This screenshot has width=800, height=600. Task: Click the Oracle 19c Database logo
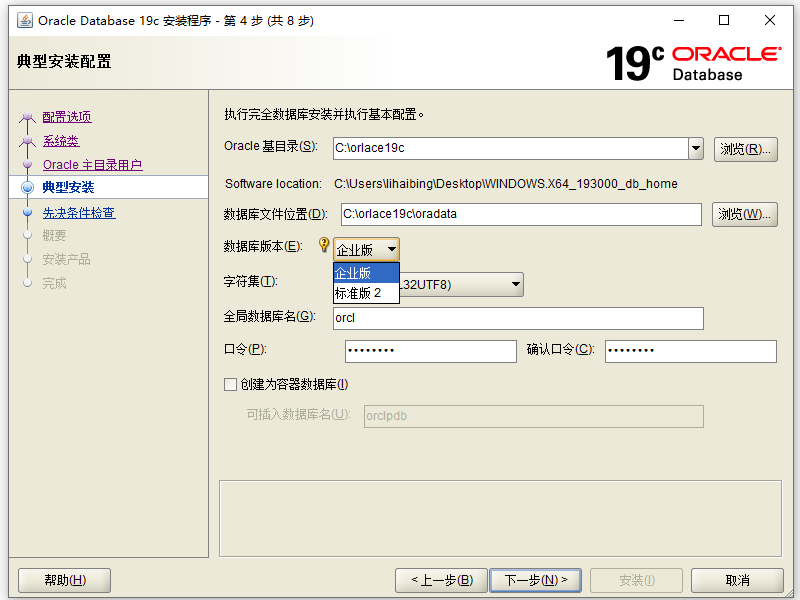tap(693, 63)
